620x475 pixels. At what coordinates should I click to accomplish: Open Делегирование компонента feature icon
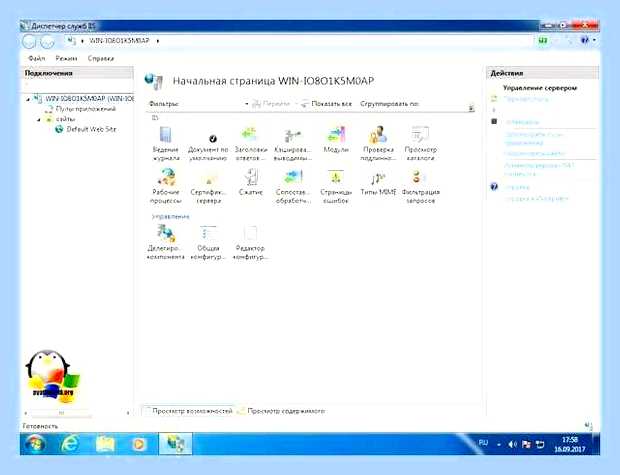[166, 242]
